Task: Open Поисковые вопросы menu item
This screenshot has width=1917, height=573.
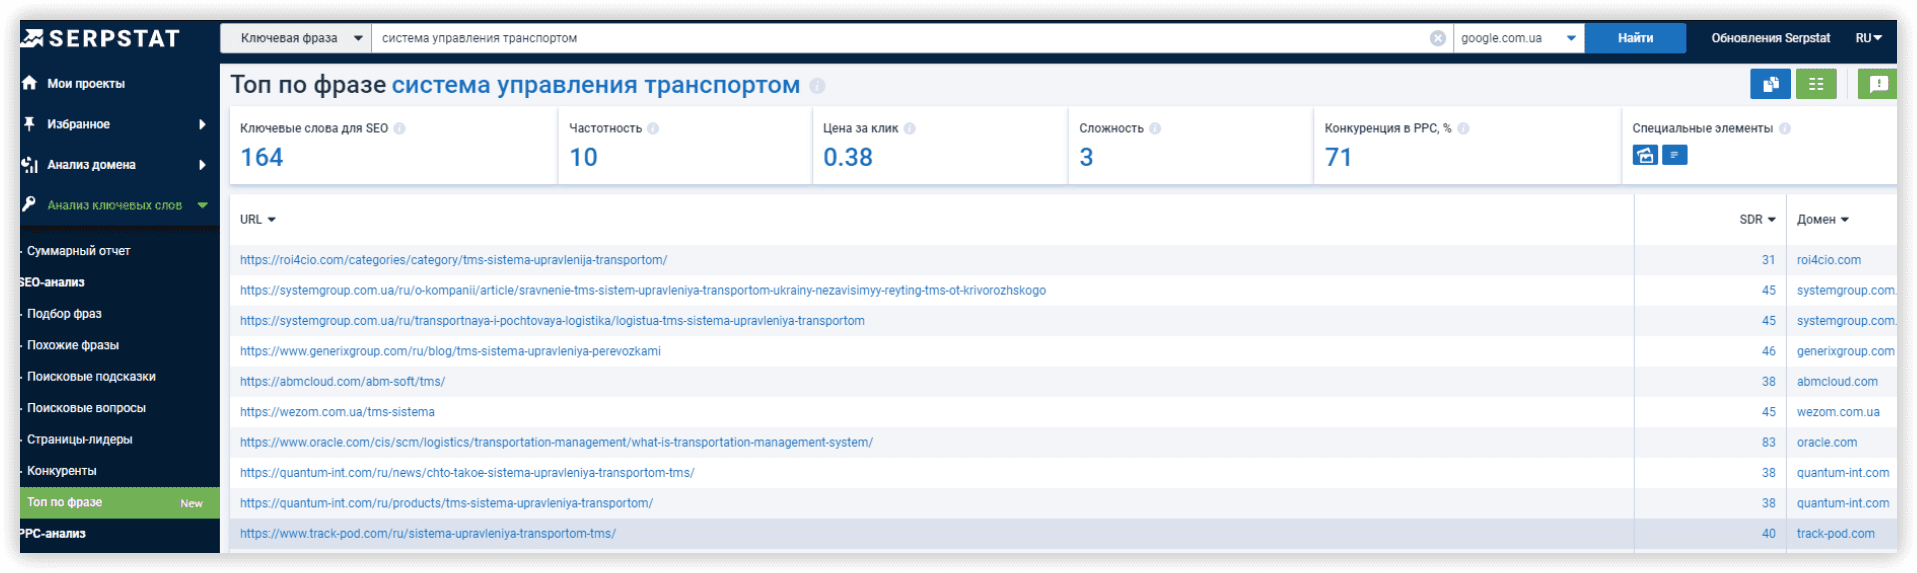Action: coord(86,408)
